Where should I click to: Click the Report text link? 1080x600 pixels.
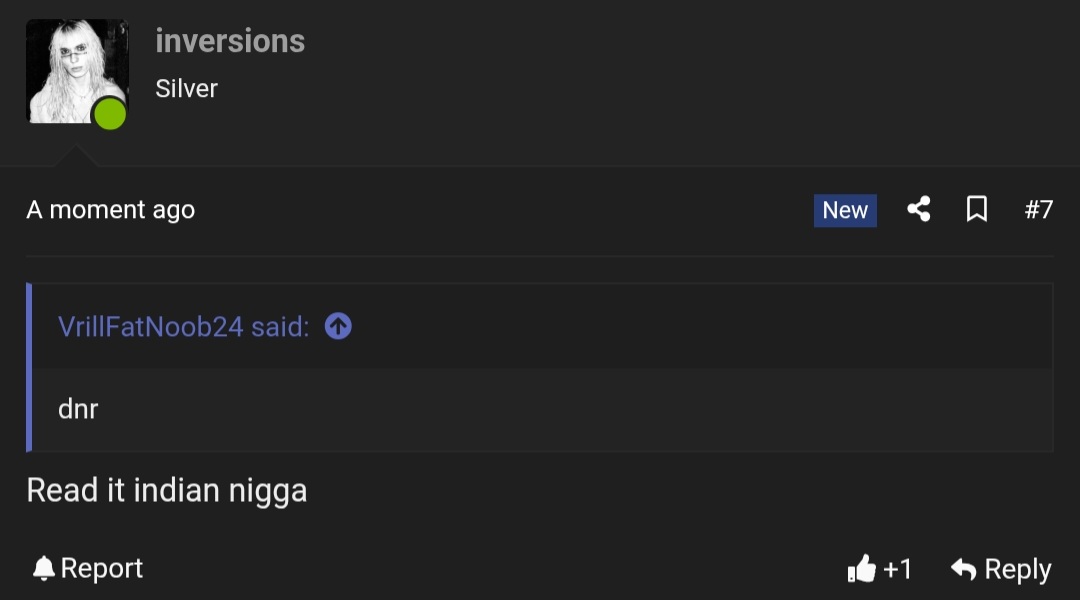click(x=101, y=568)
